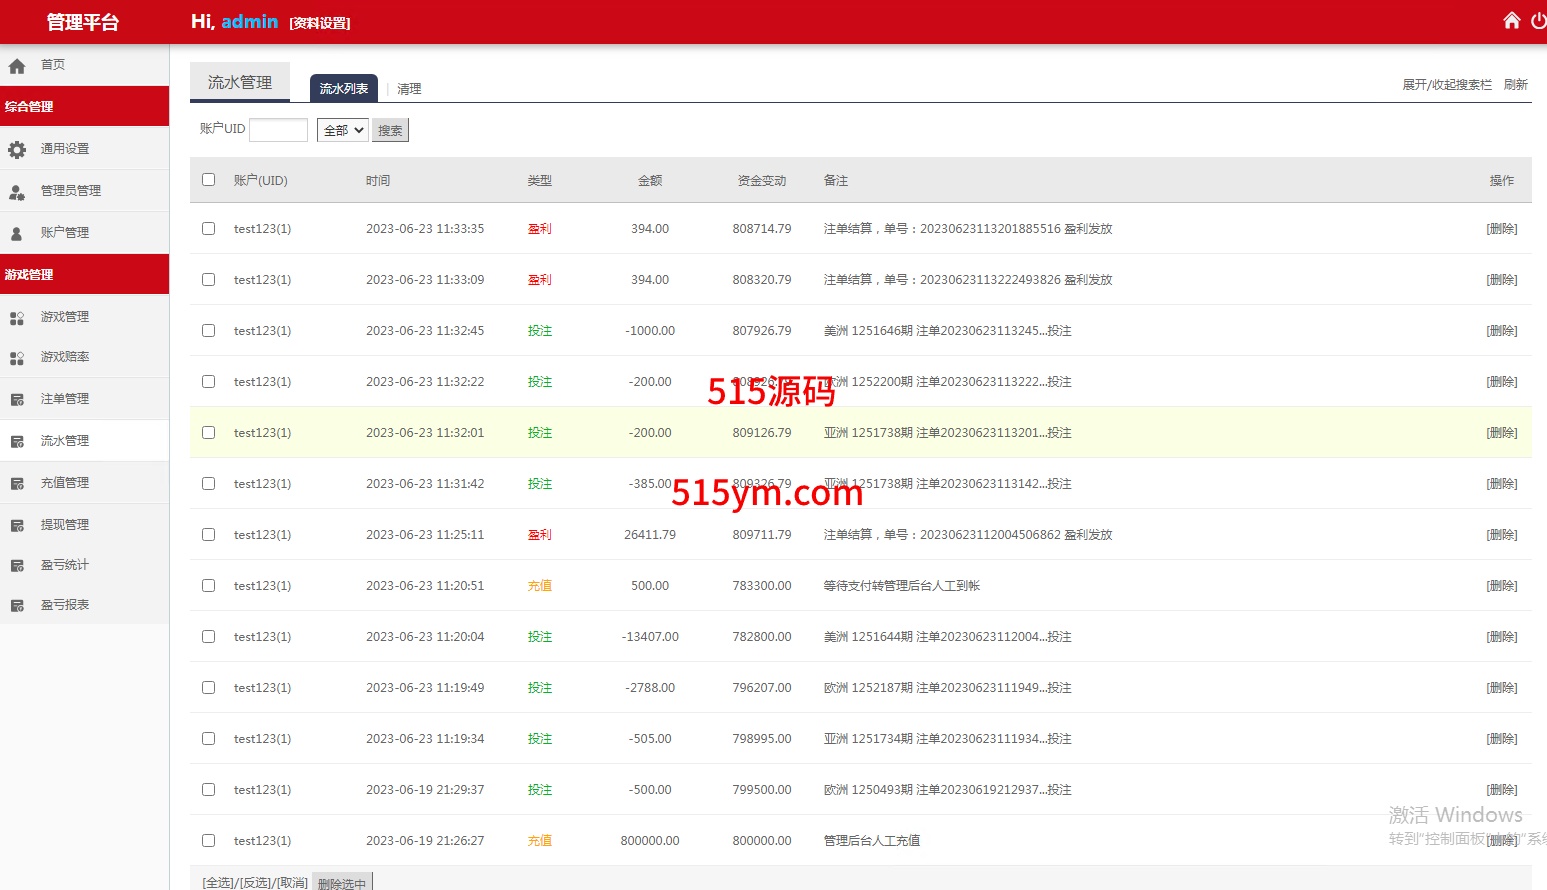Click the 搜索 button

tap(390, 130)
